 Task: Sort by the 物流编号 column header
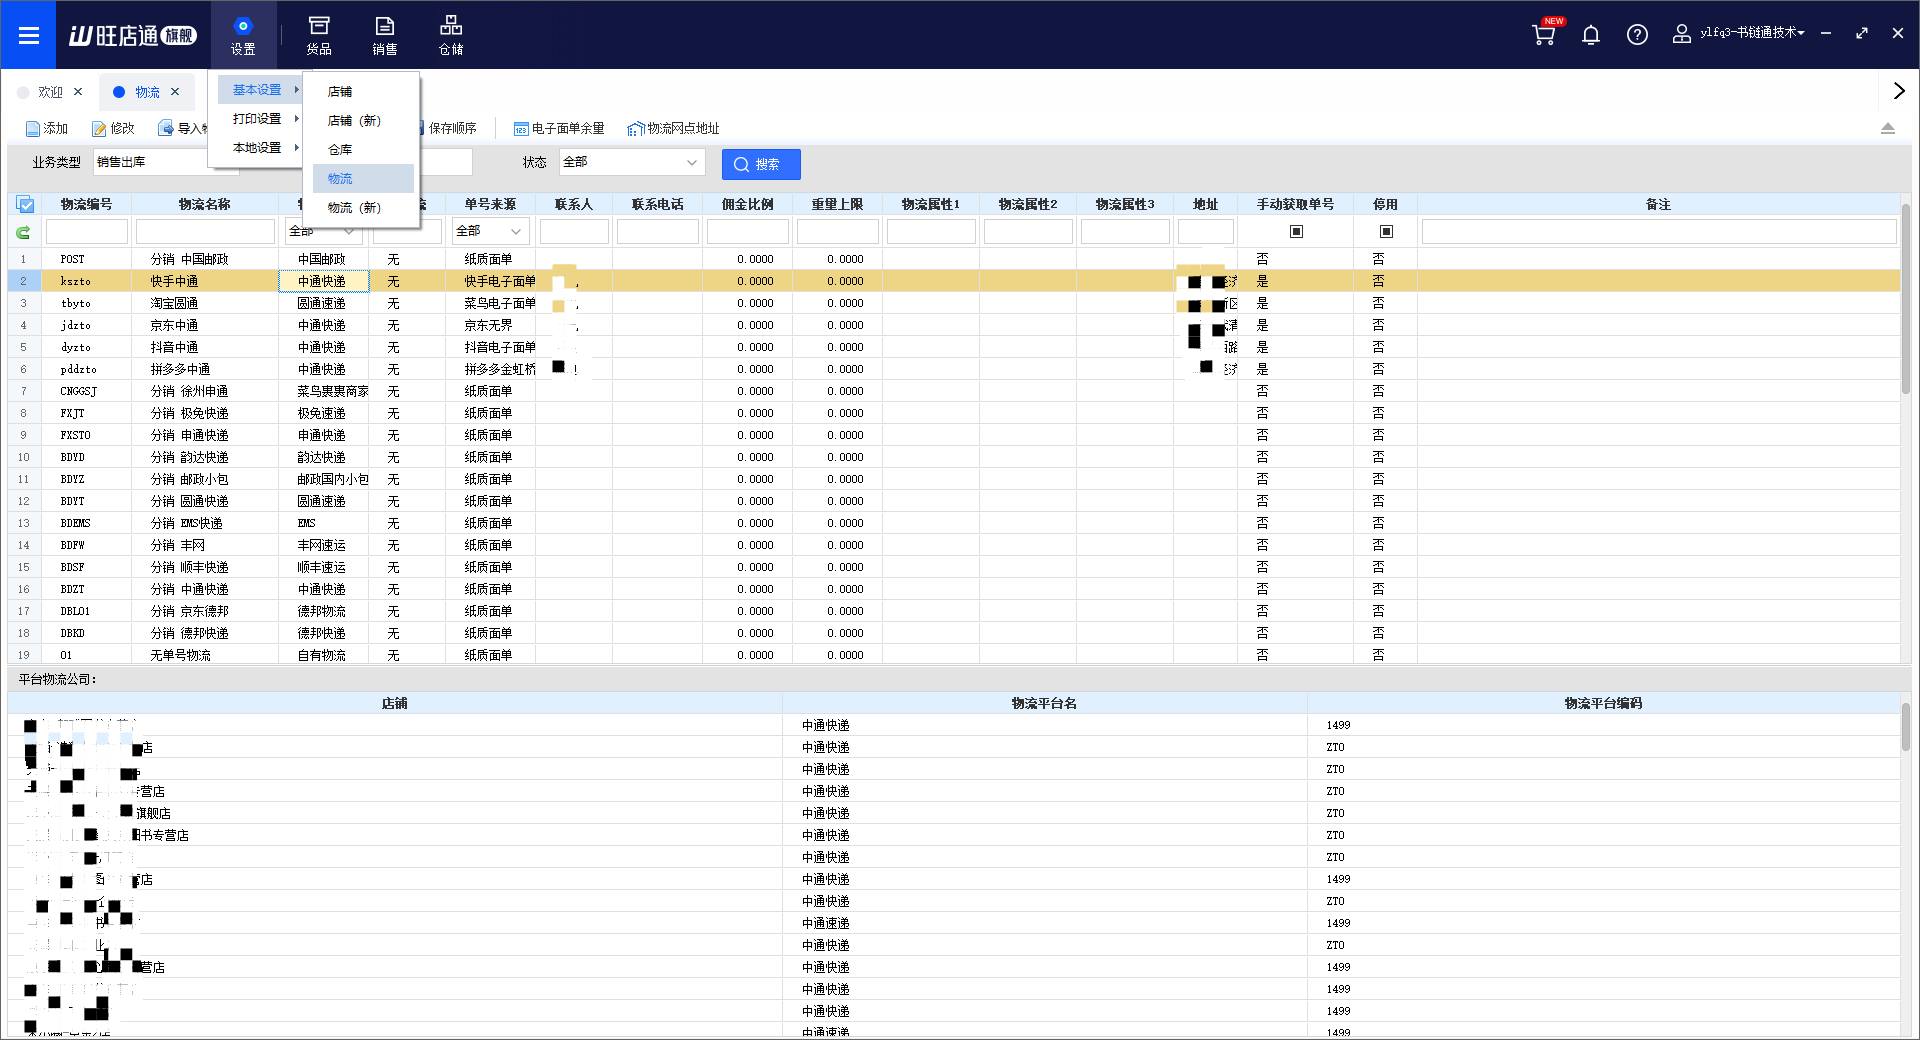(86, 204)
